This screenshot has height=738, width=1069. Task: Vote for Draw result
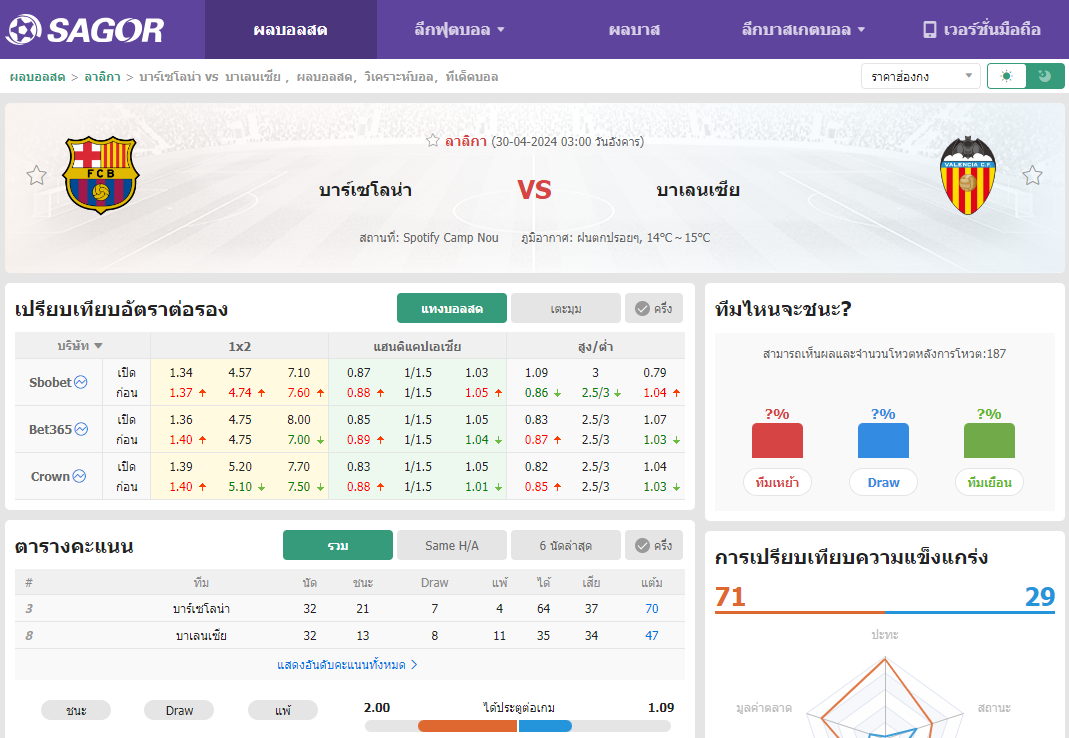click(x=883, y=482)
